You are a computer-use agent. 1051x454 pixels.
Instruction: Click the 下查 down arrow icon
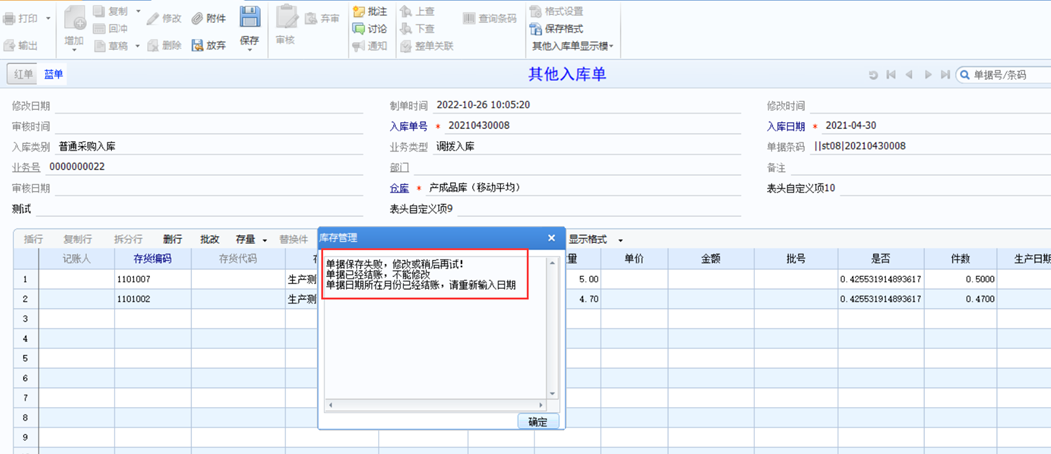point(406,29)
